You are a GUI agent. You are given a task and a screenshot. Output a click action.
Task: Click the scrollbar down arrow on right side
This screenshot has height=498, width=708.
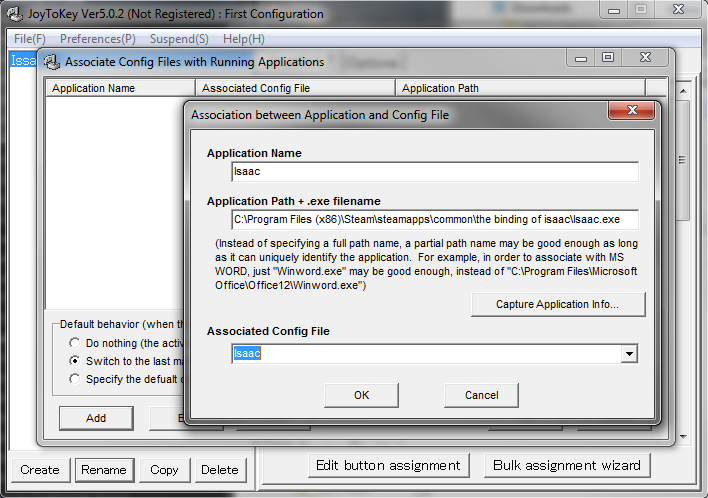[x=683, y=437]
